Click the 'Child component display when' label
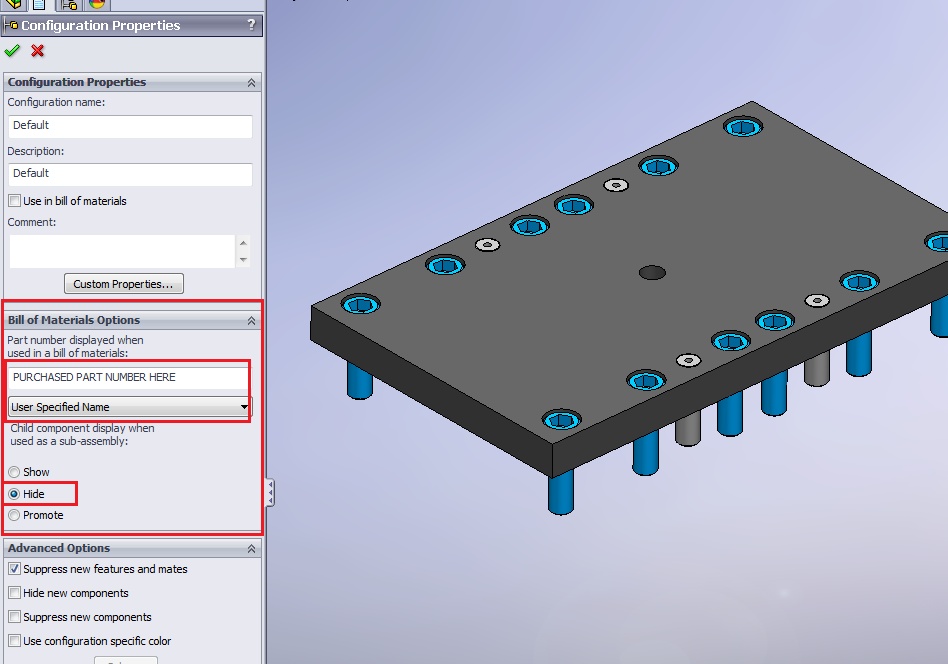Screen dimensions: 948x664 (x=82, y=428)
